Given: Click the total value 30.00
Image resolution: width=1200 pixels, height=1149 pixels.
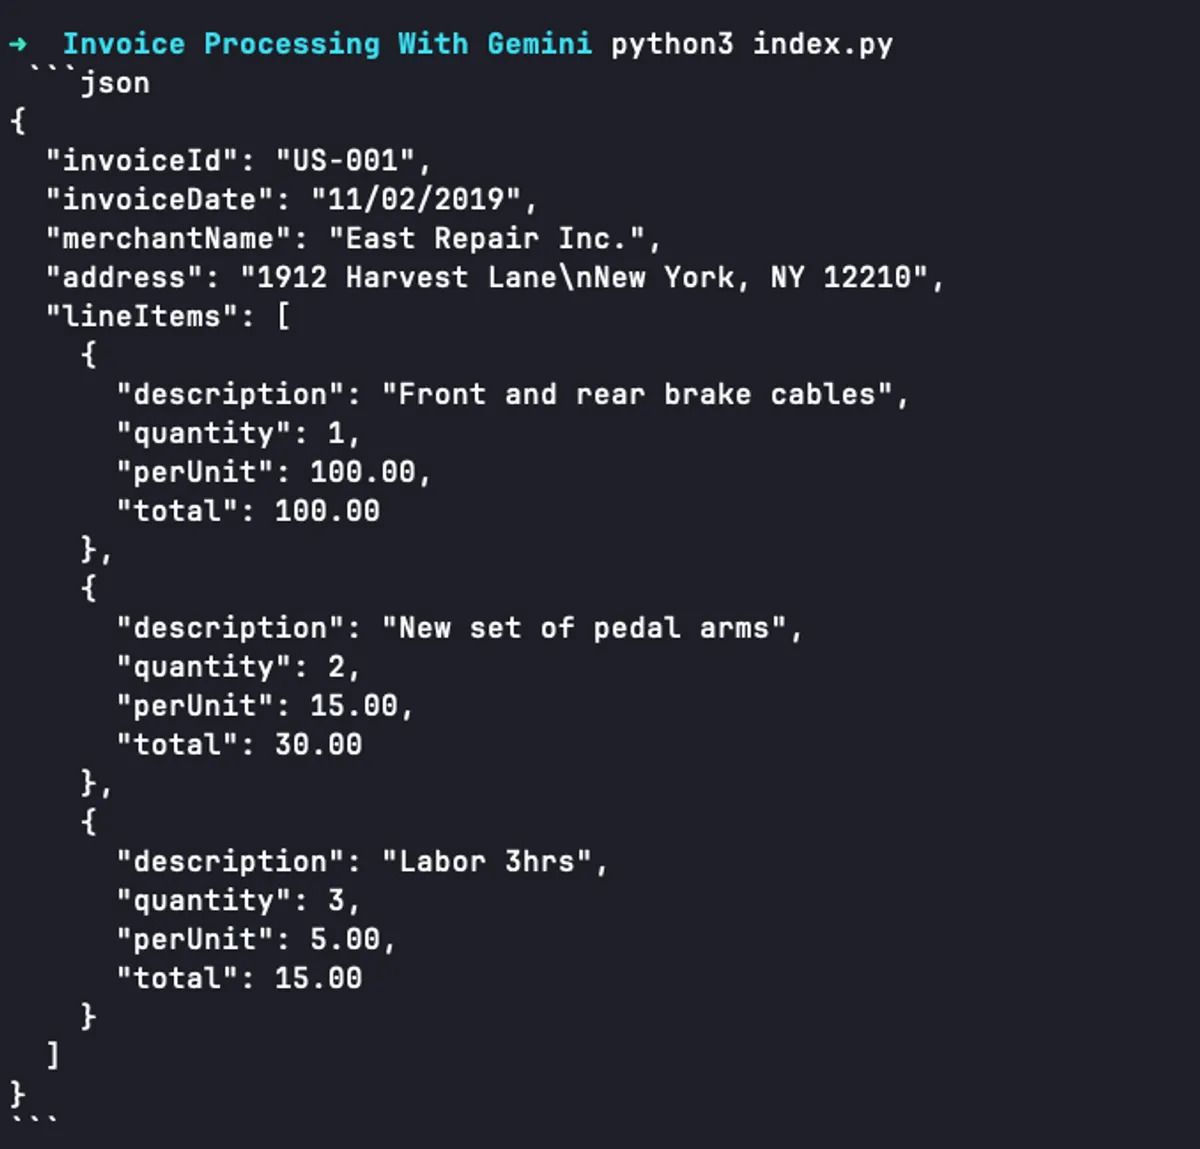Looking at the screenshot, I should [318, 745].
